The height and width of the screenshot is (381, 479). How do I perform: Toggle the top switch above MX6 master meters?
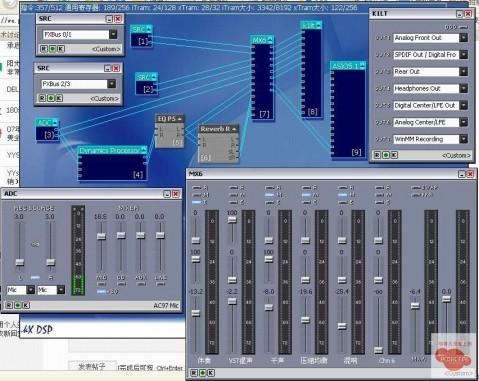point(416,188)
